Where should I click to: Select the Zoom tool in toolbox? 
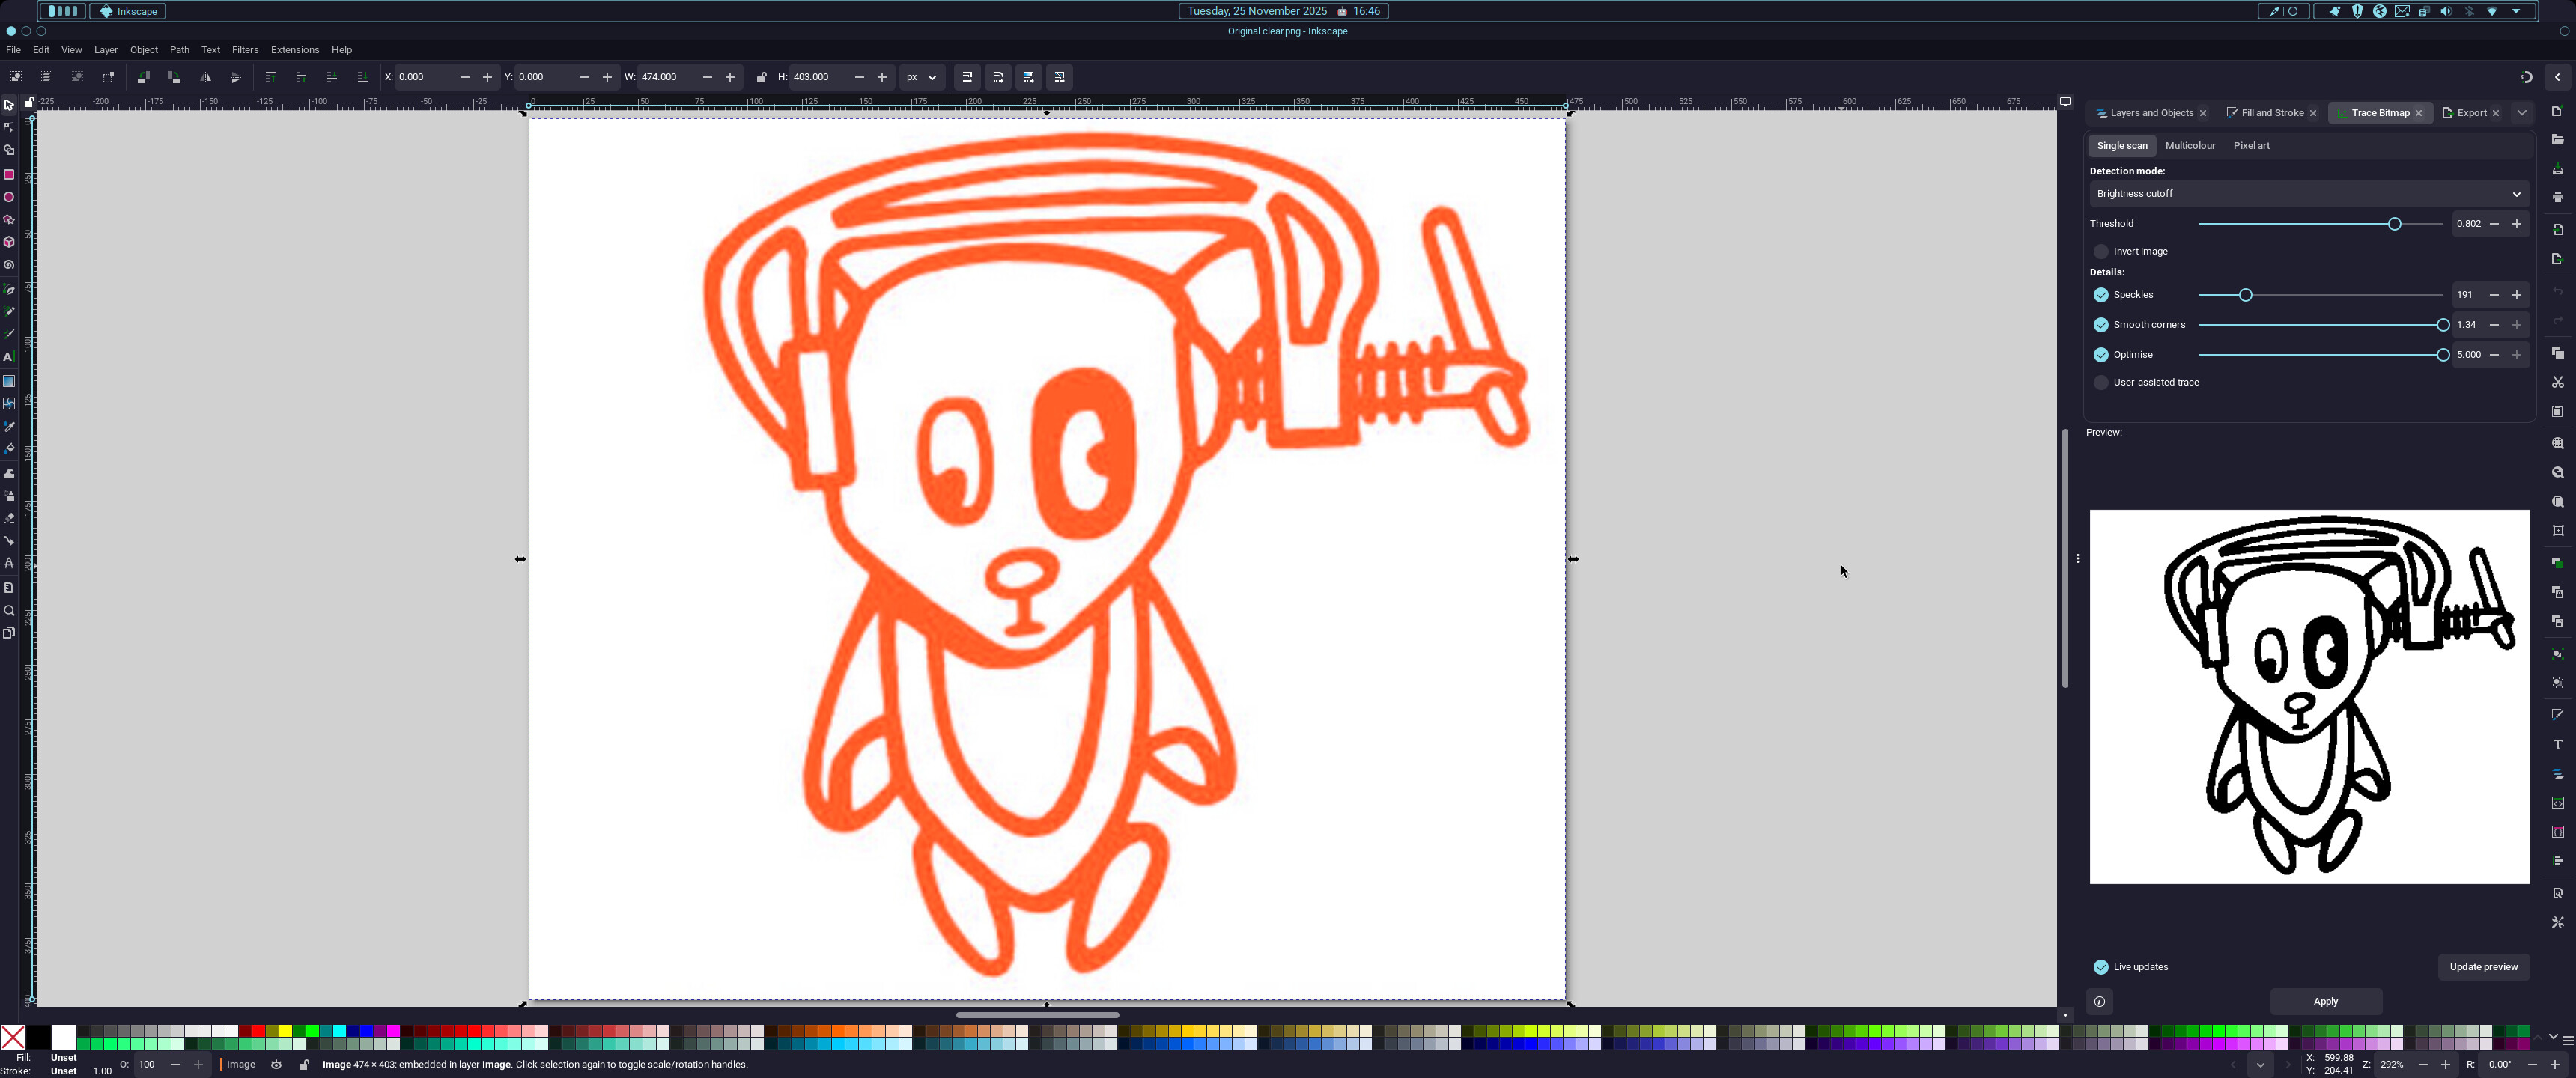pyautogui.click(x=9, y=611)
